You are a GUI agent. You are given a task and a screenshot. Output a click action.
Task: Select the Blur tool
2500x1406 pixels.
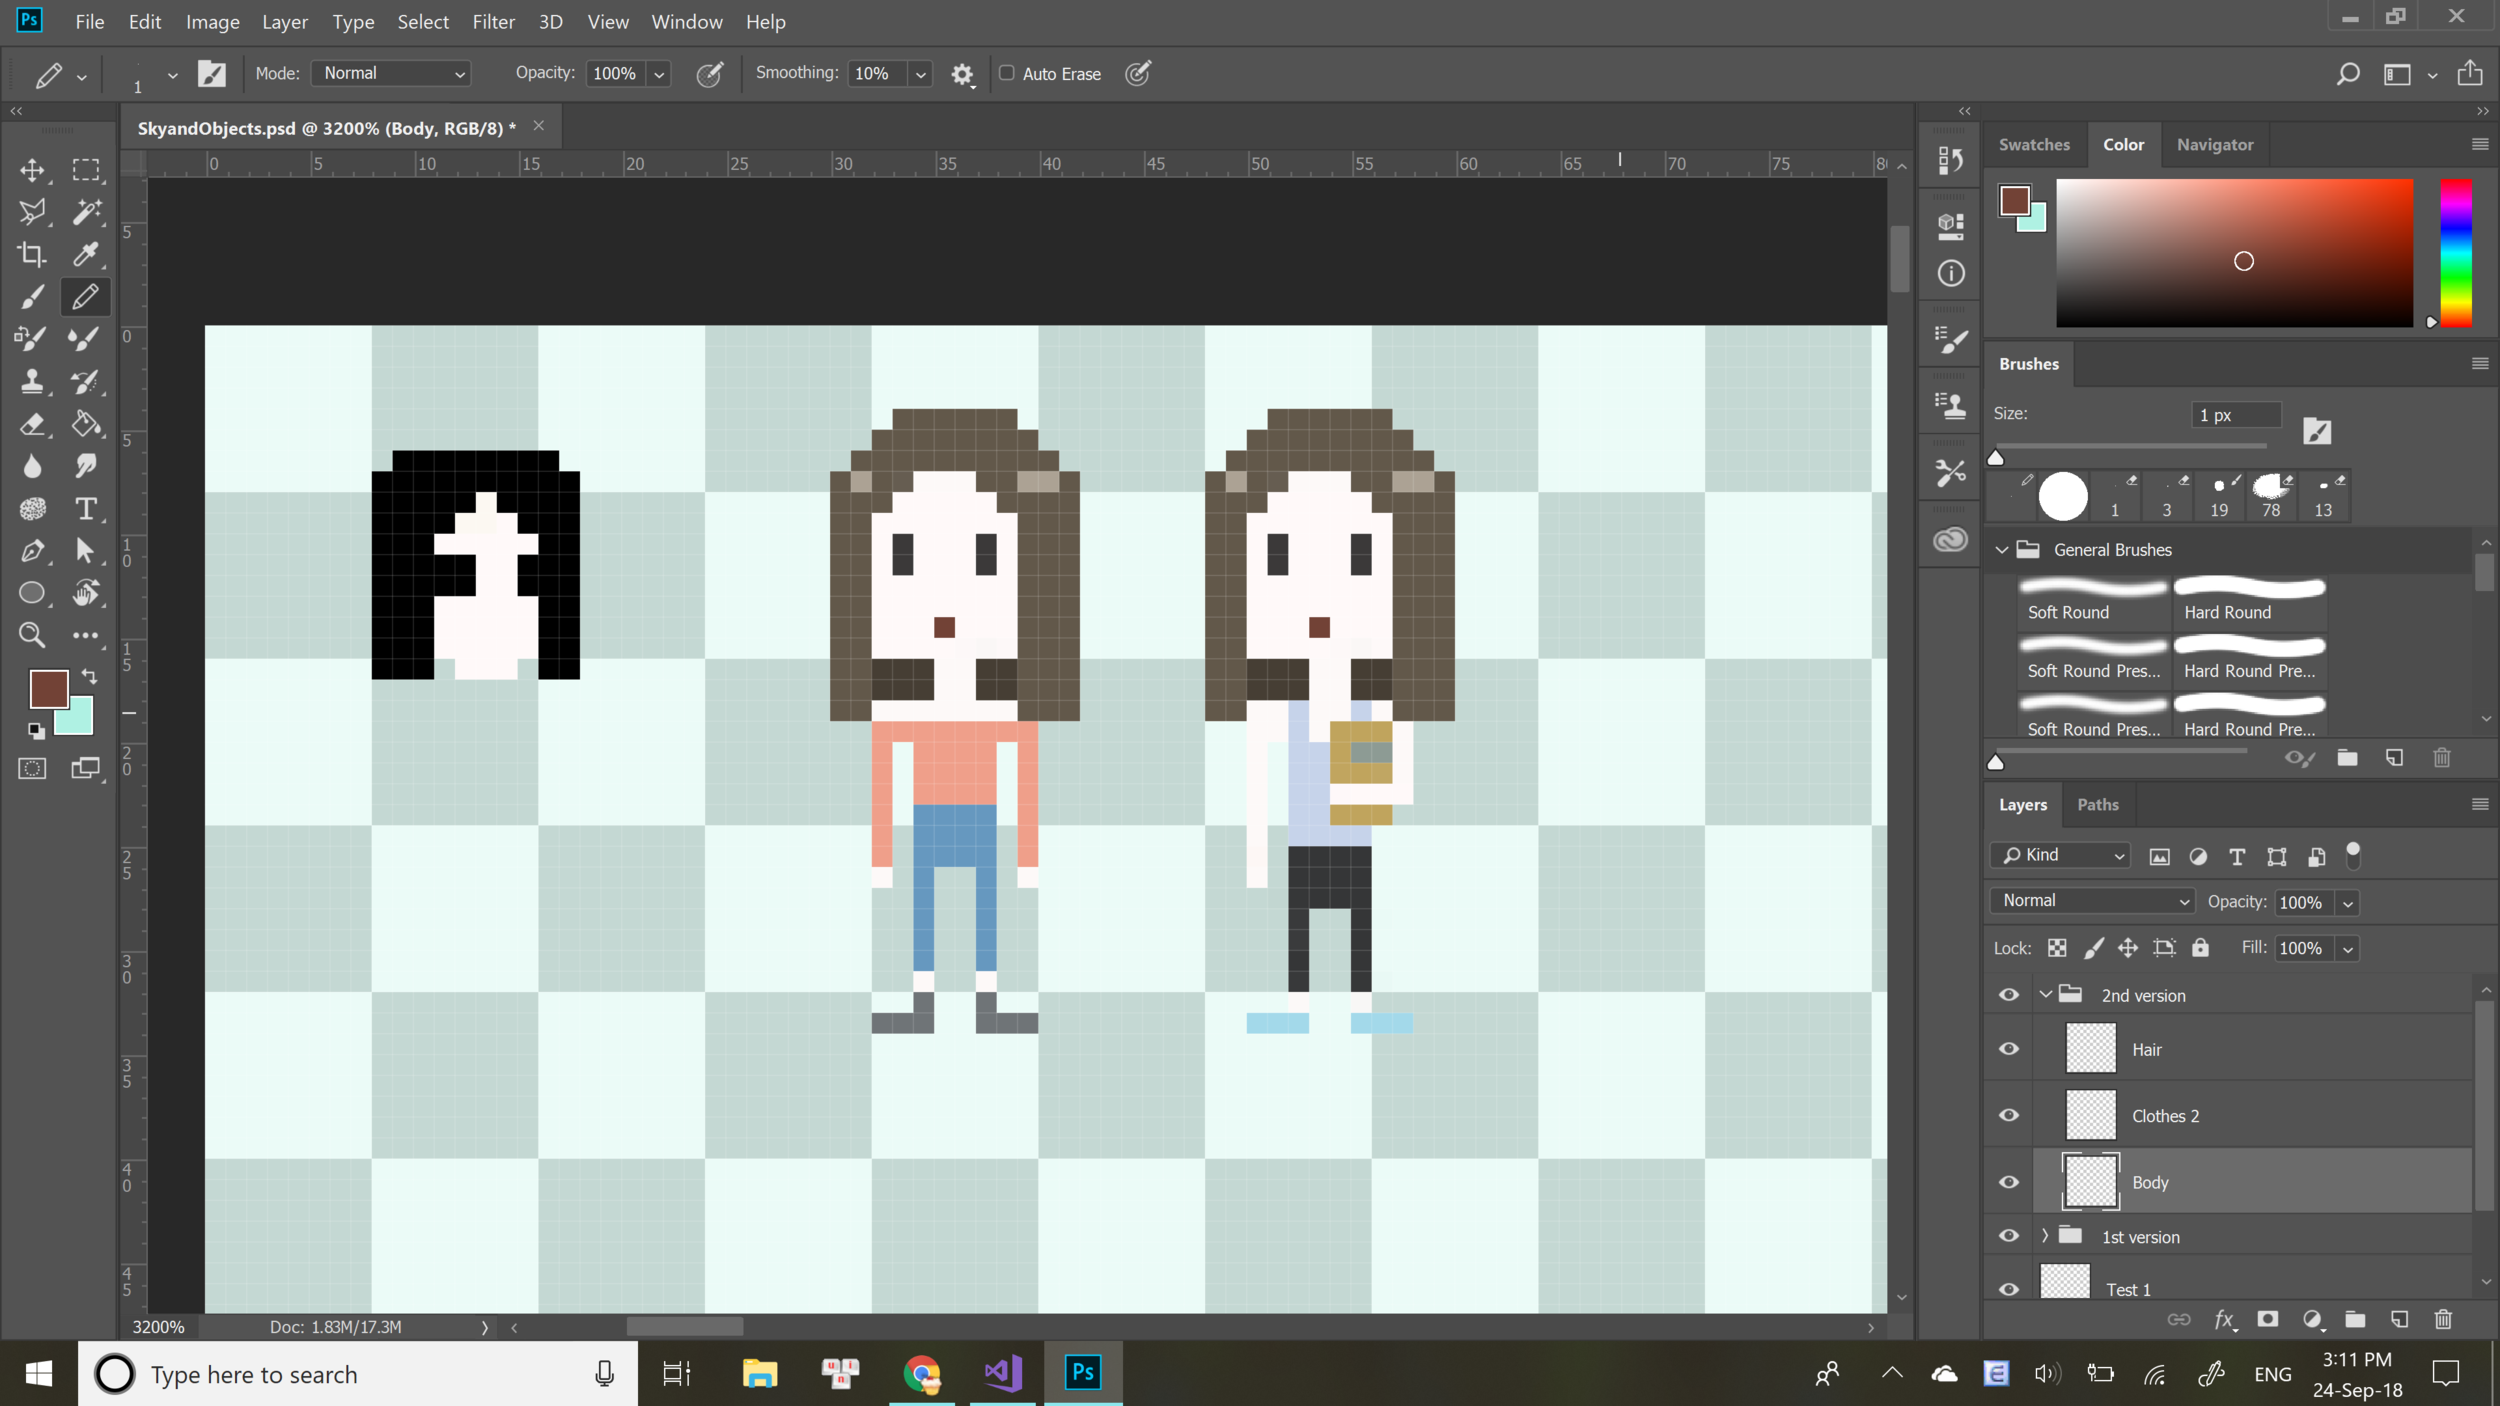[32, 466]
